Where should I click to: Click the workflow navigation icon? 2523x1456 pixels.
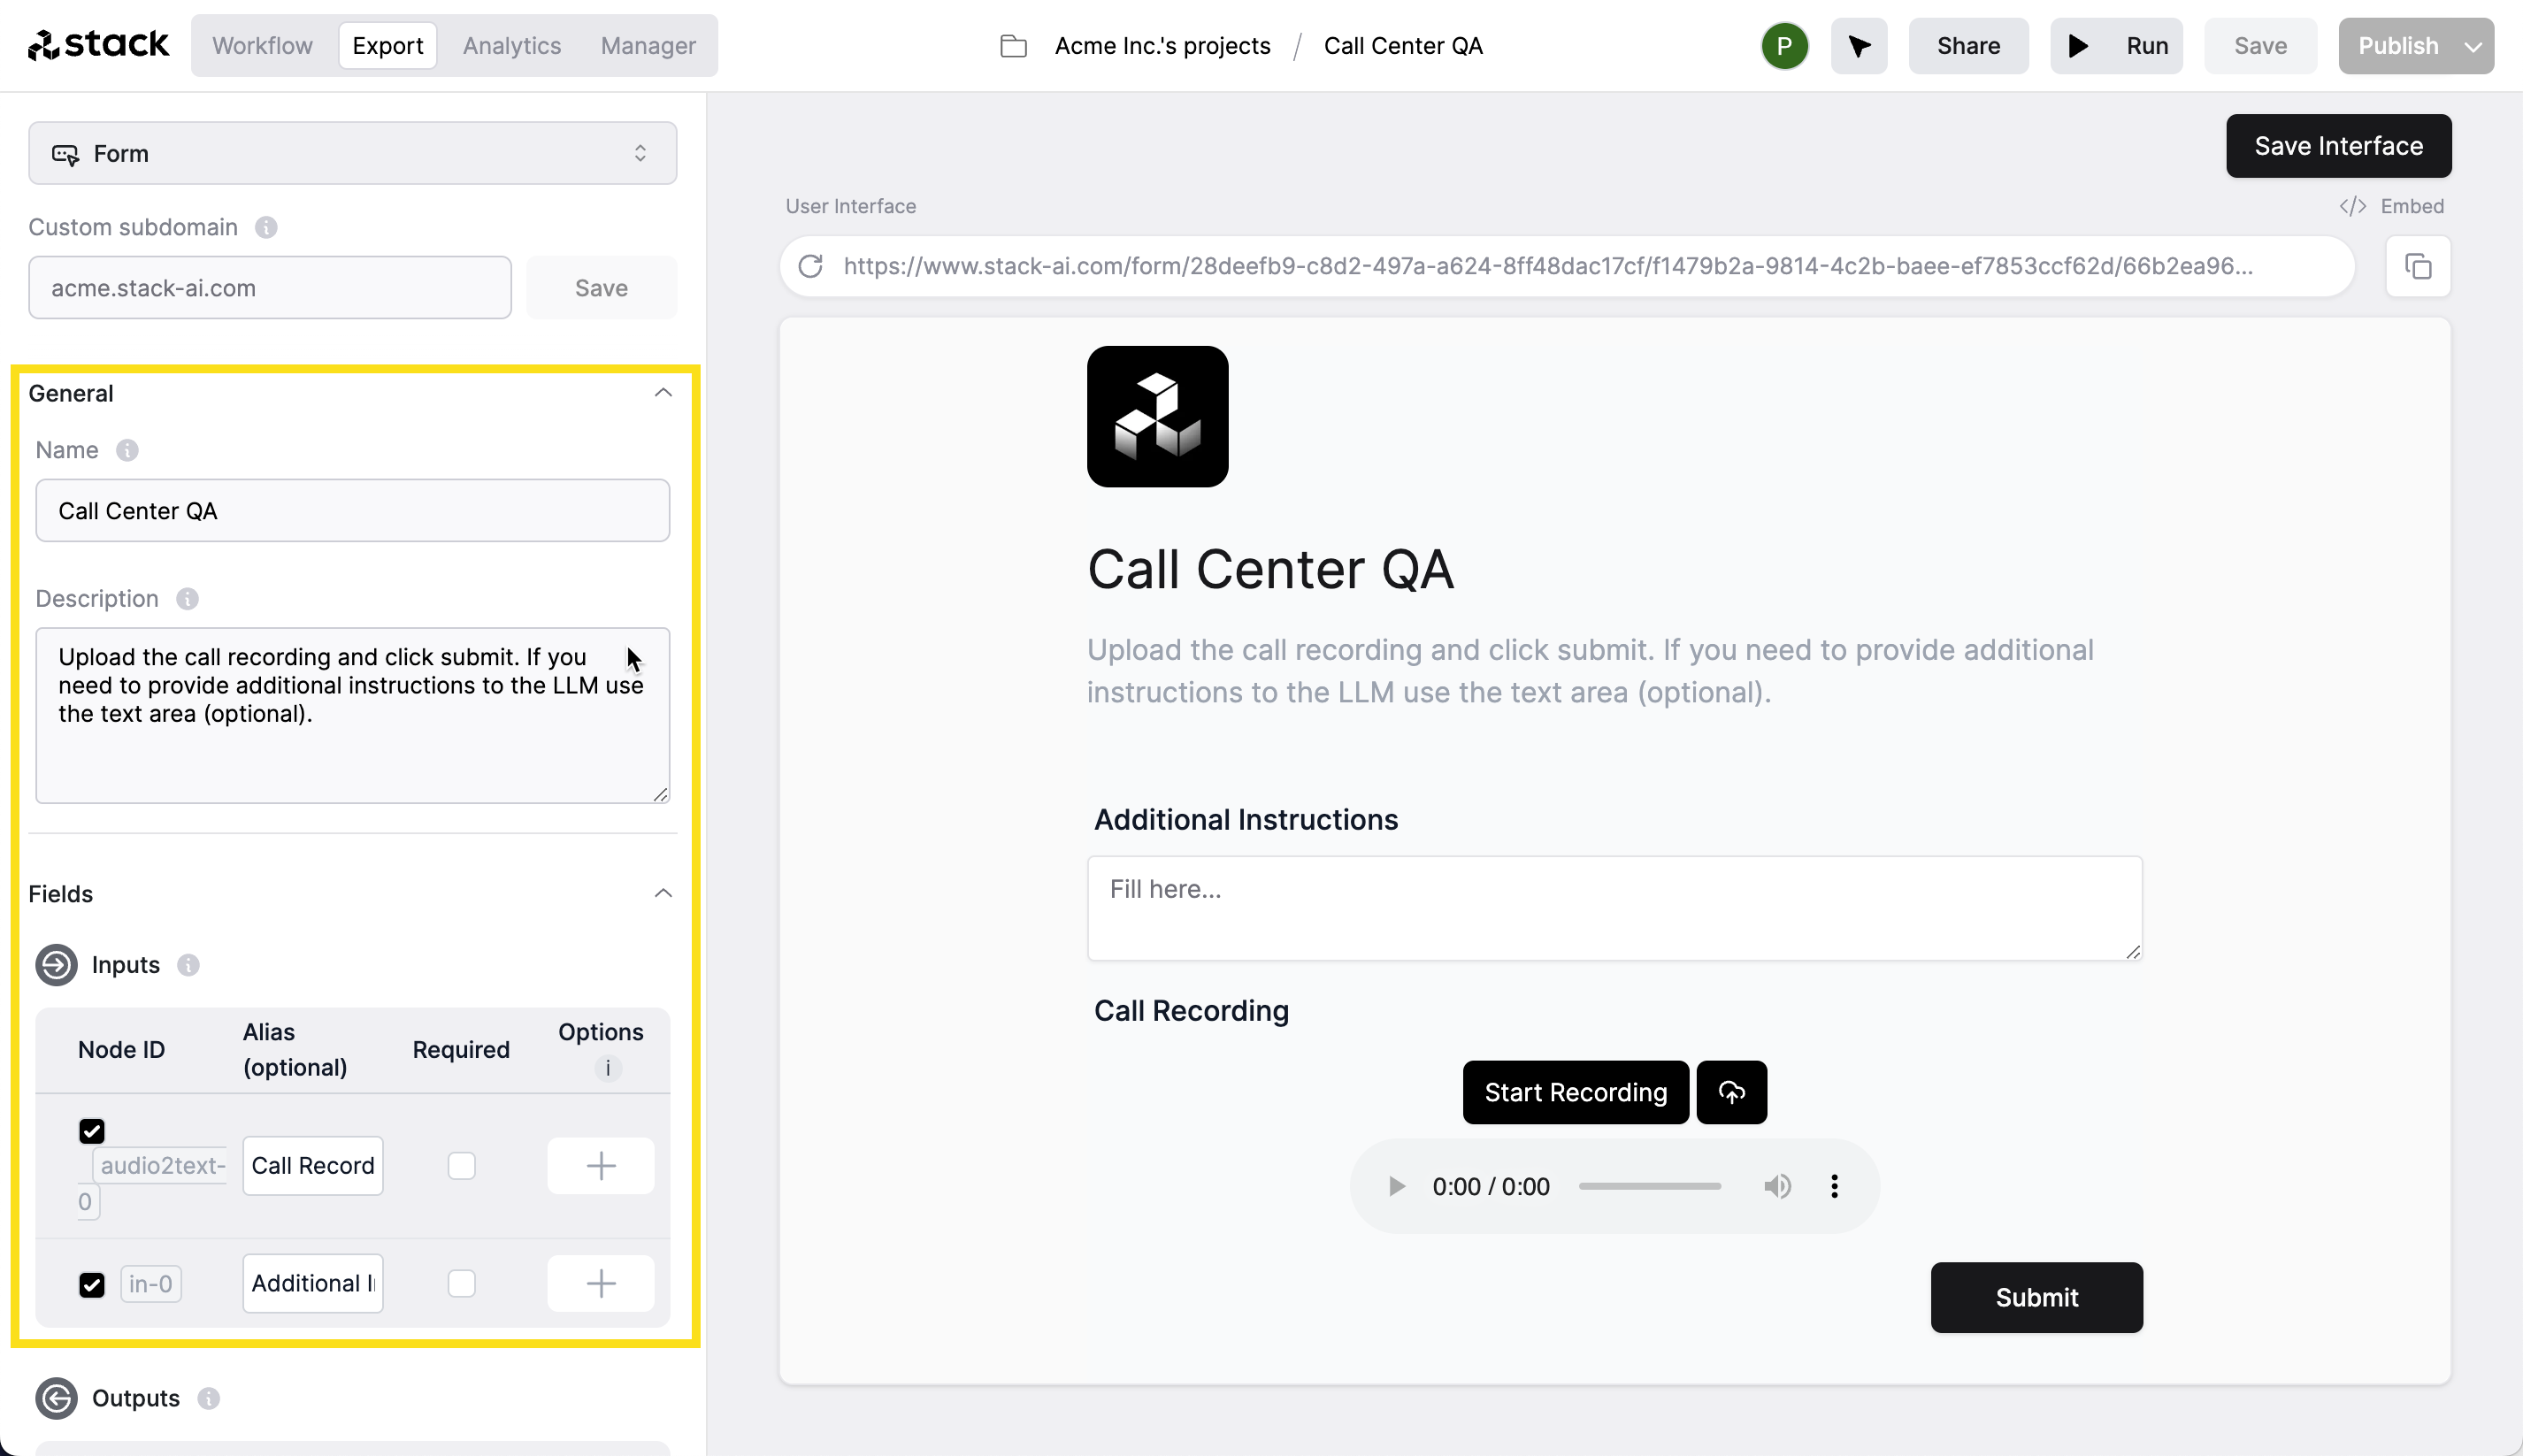click(264, 45)
